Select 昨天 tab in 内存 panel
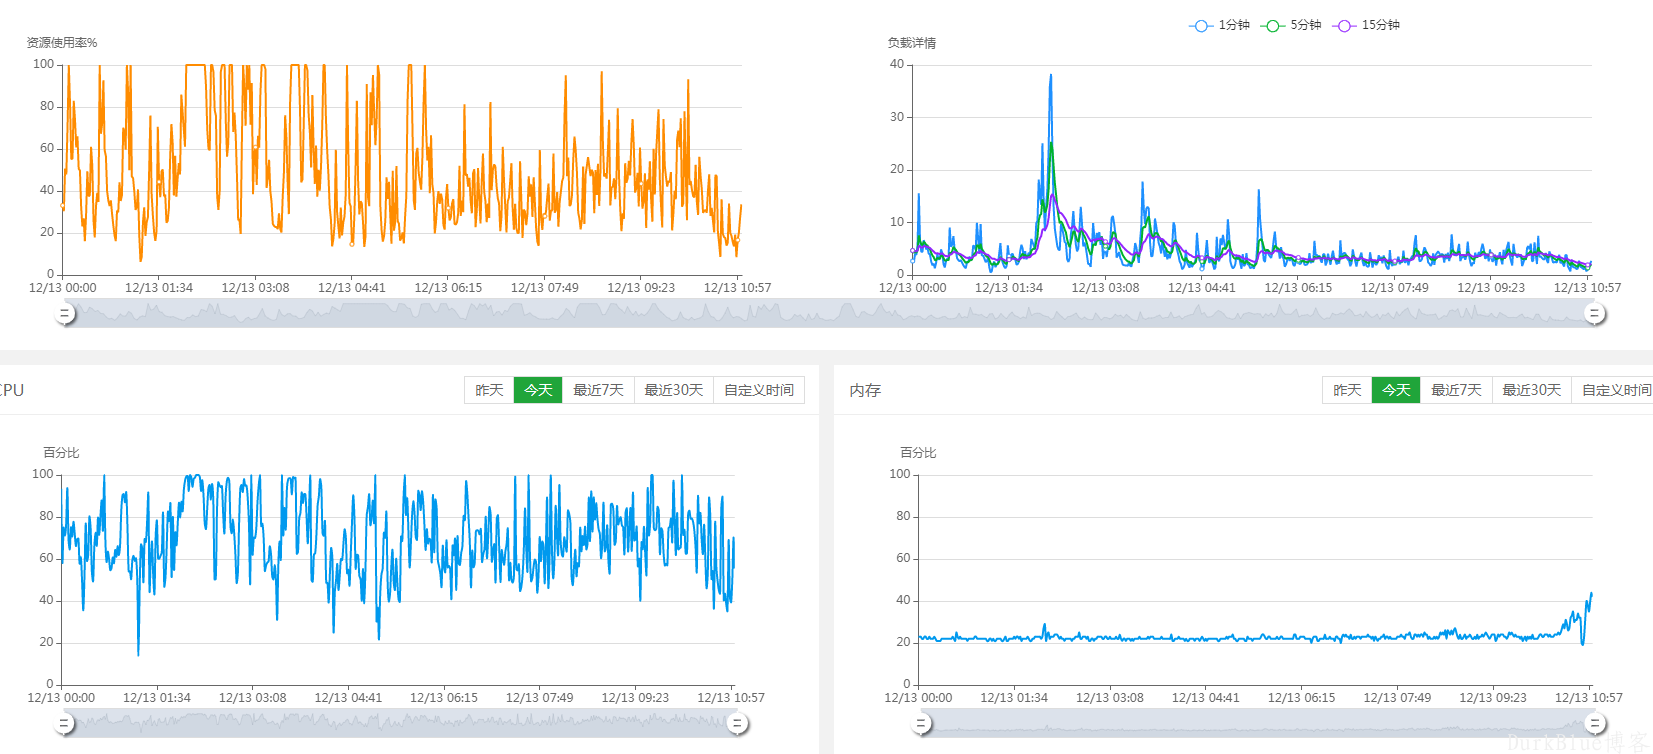 (x=1347, y=390)
